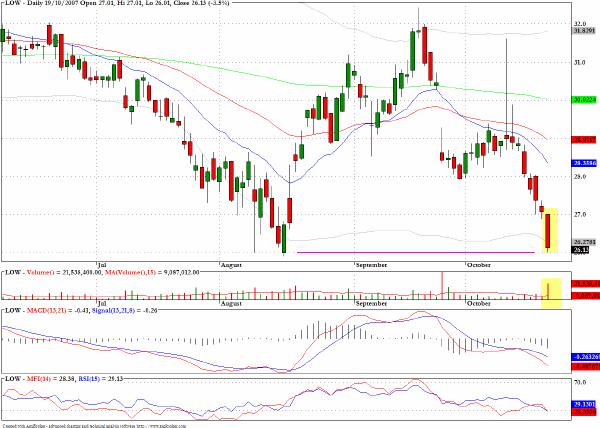The height and width of the screenshot is (428, 600).
Task: Select the 28.0 price axis label
Action: 579,176
